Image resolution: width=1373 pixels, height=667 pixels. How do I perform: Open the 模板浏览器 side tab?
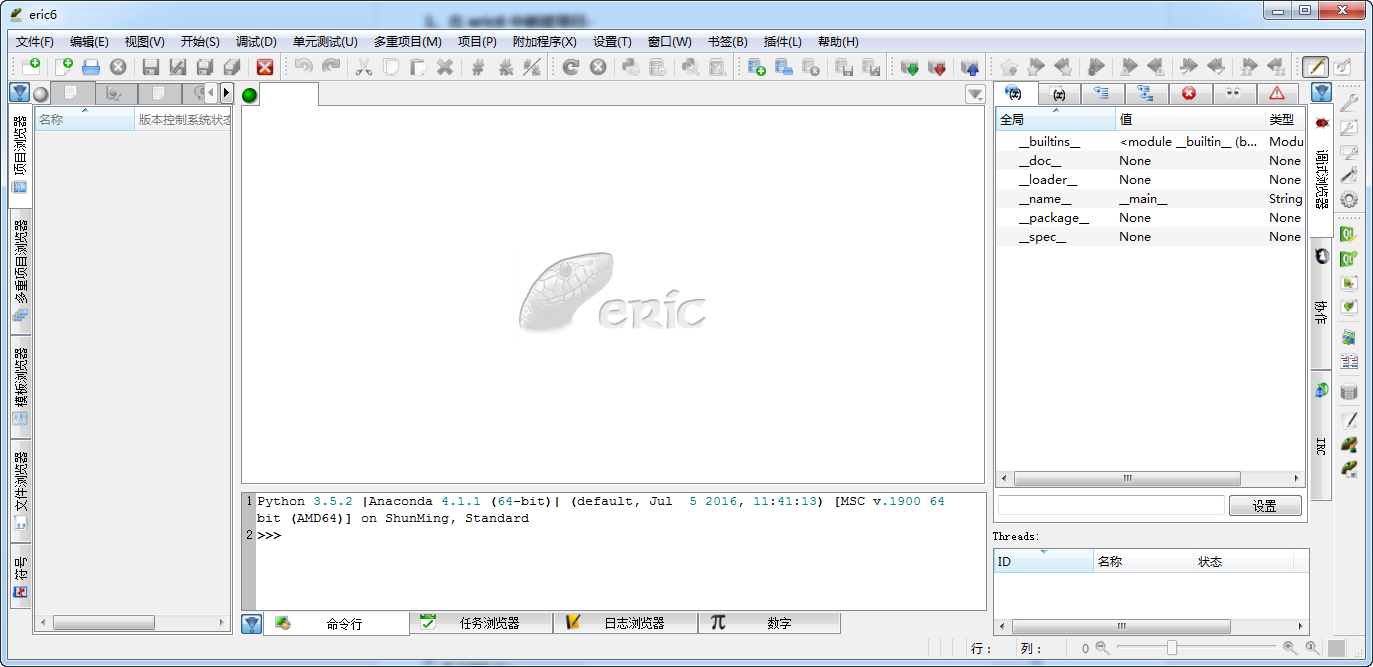point(20,387)
